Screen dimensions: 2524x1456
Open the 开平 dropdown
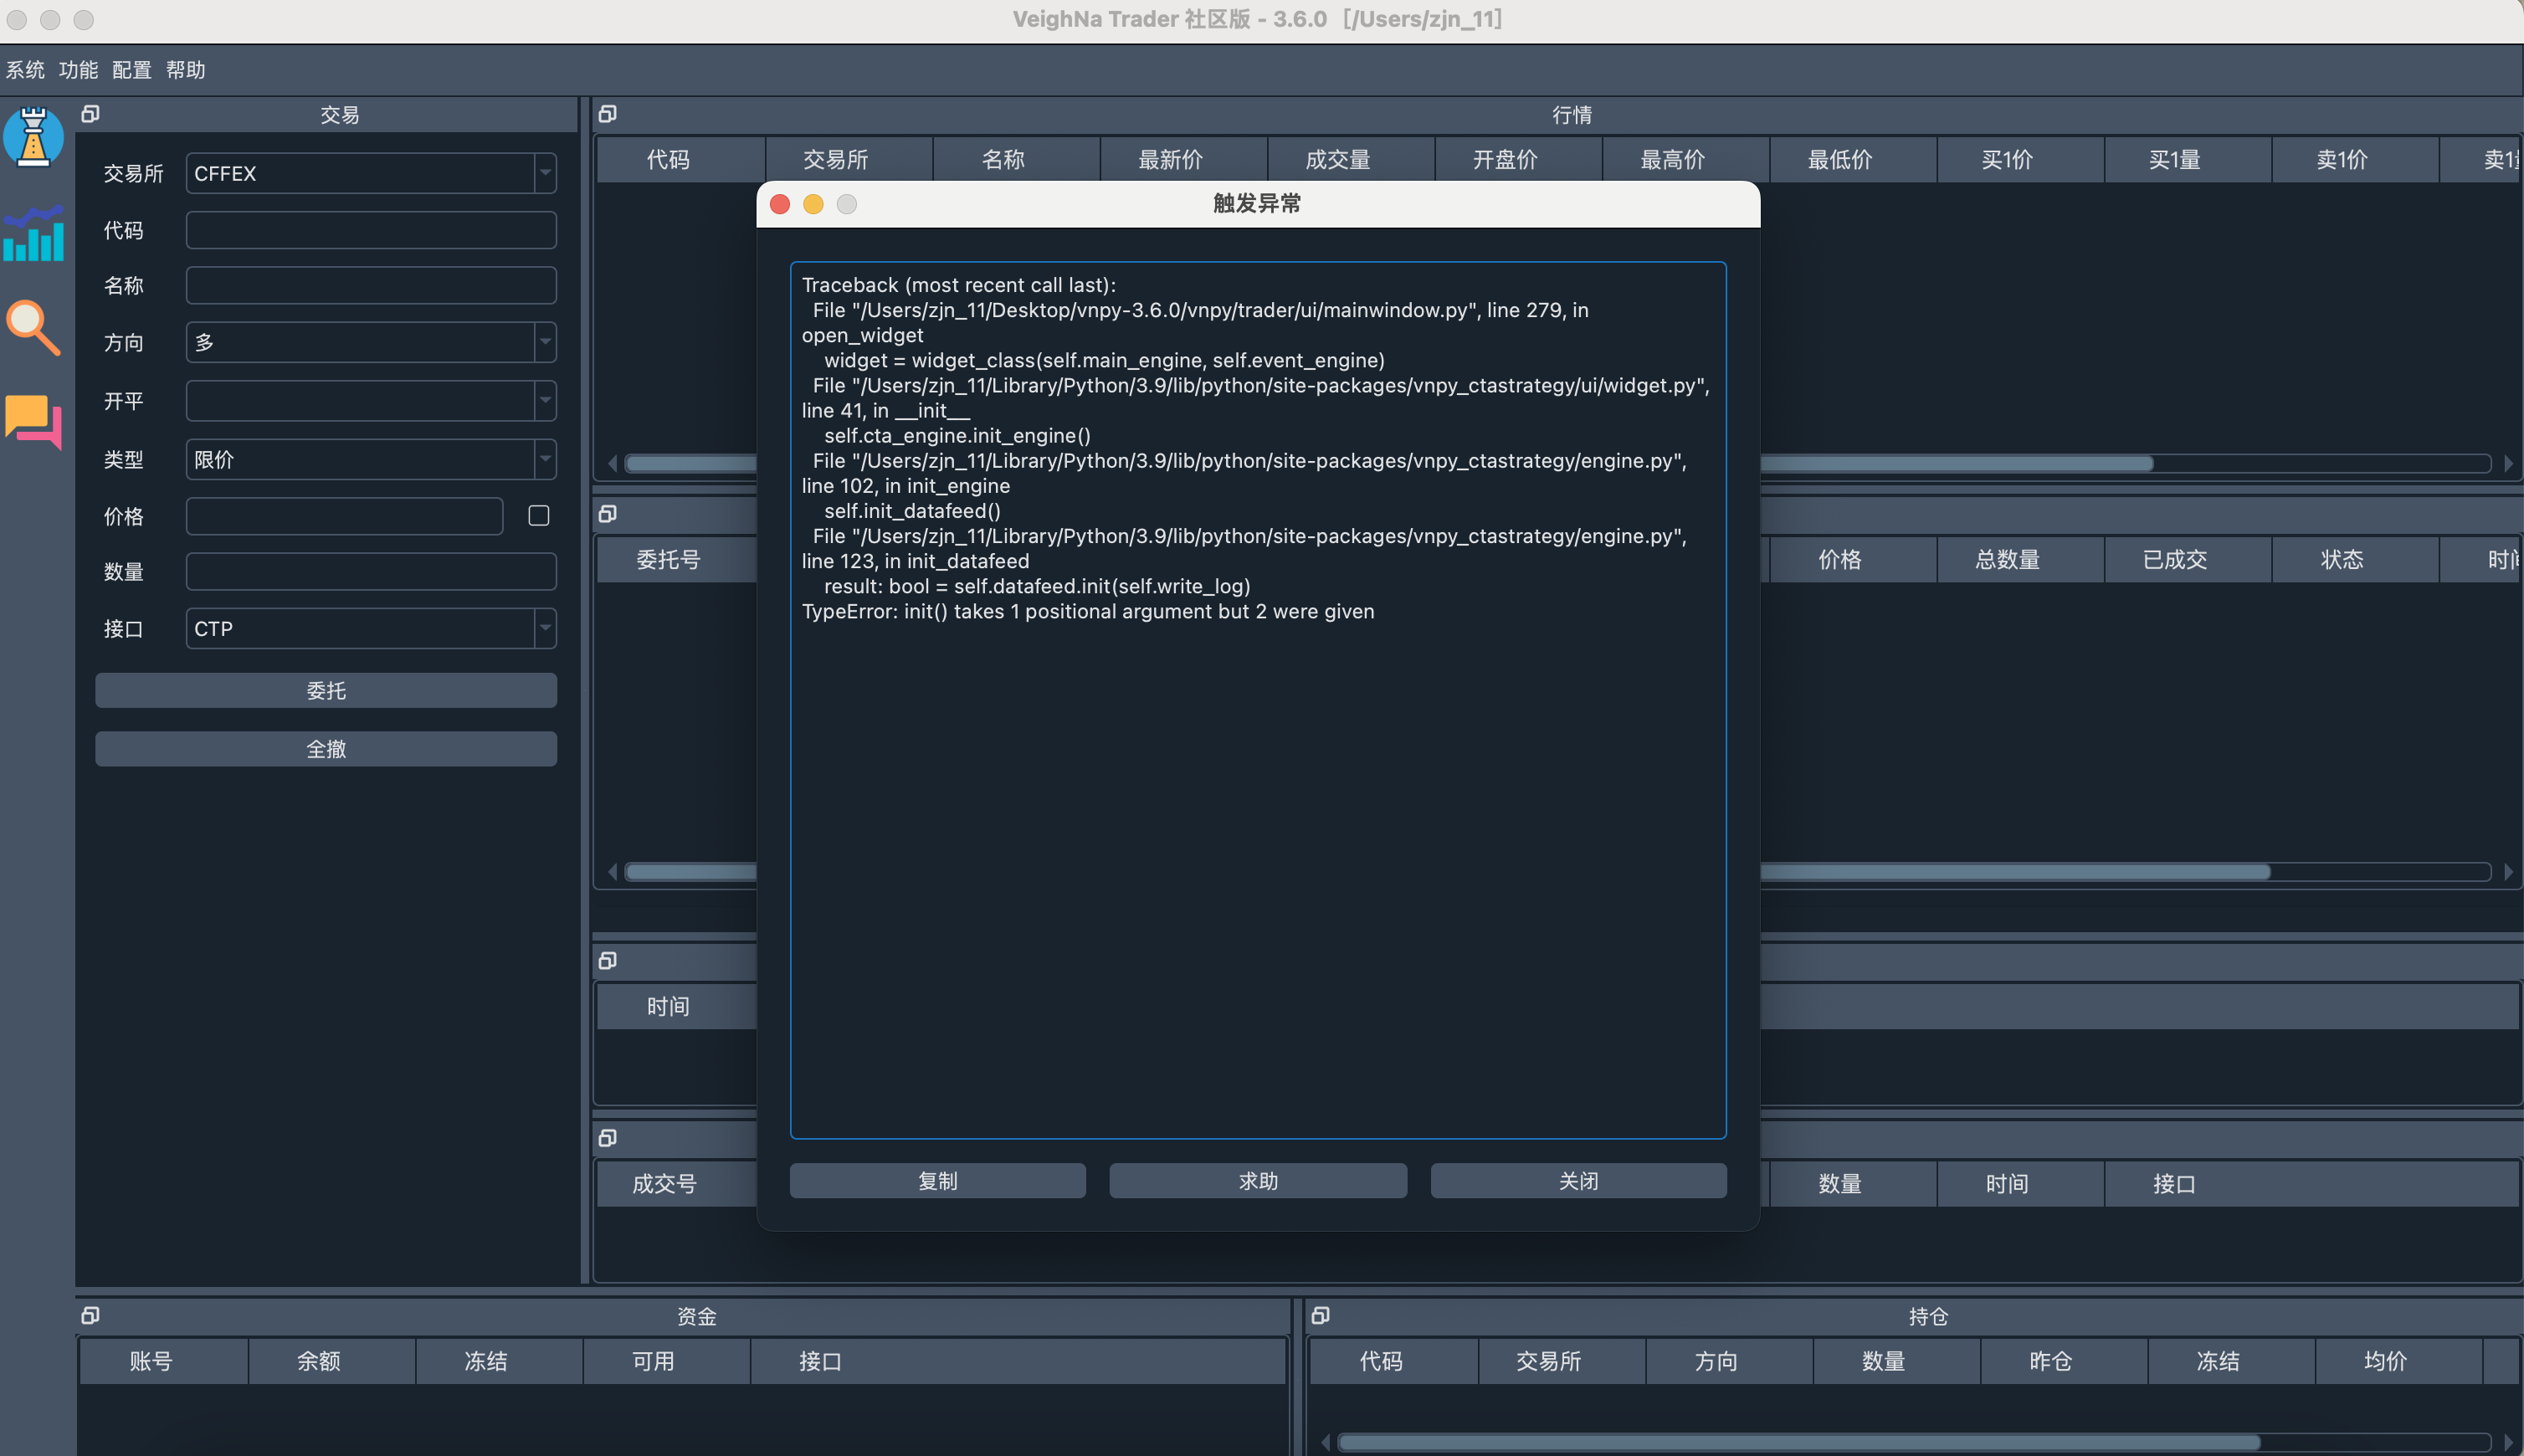point(545,401)
